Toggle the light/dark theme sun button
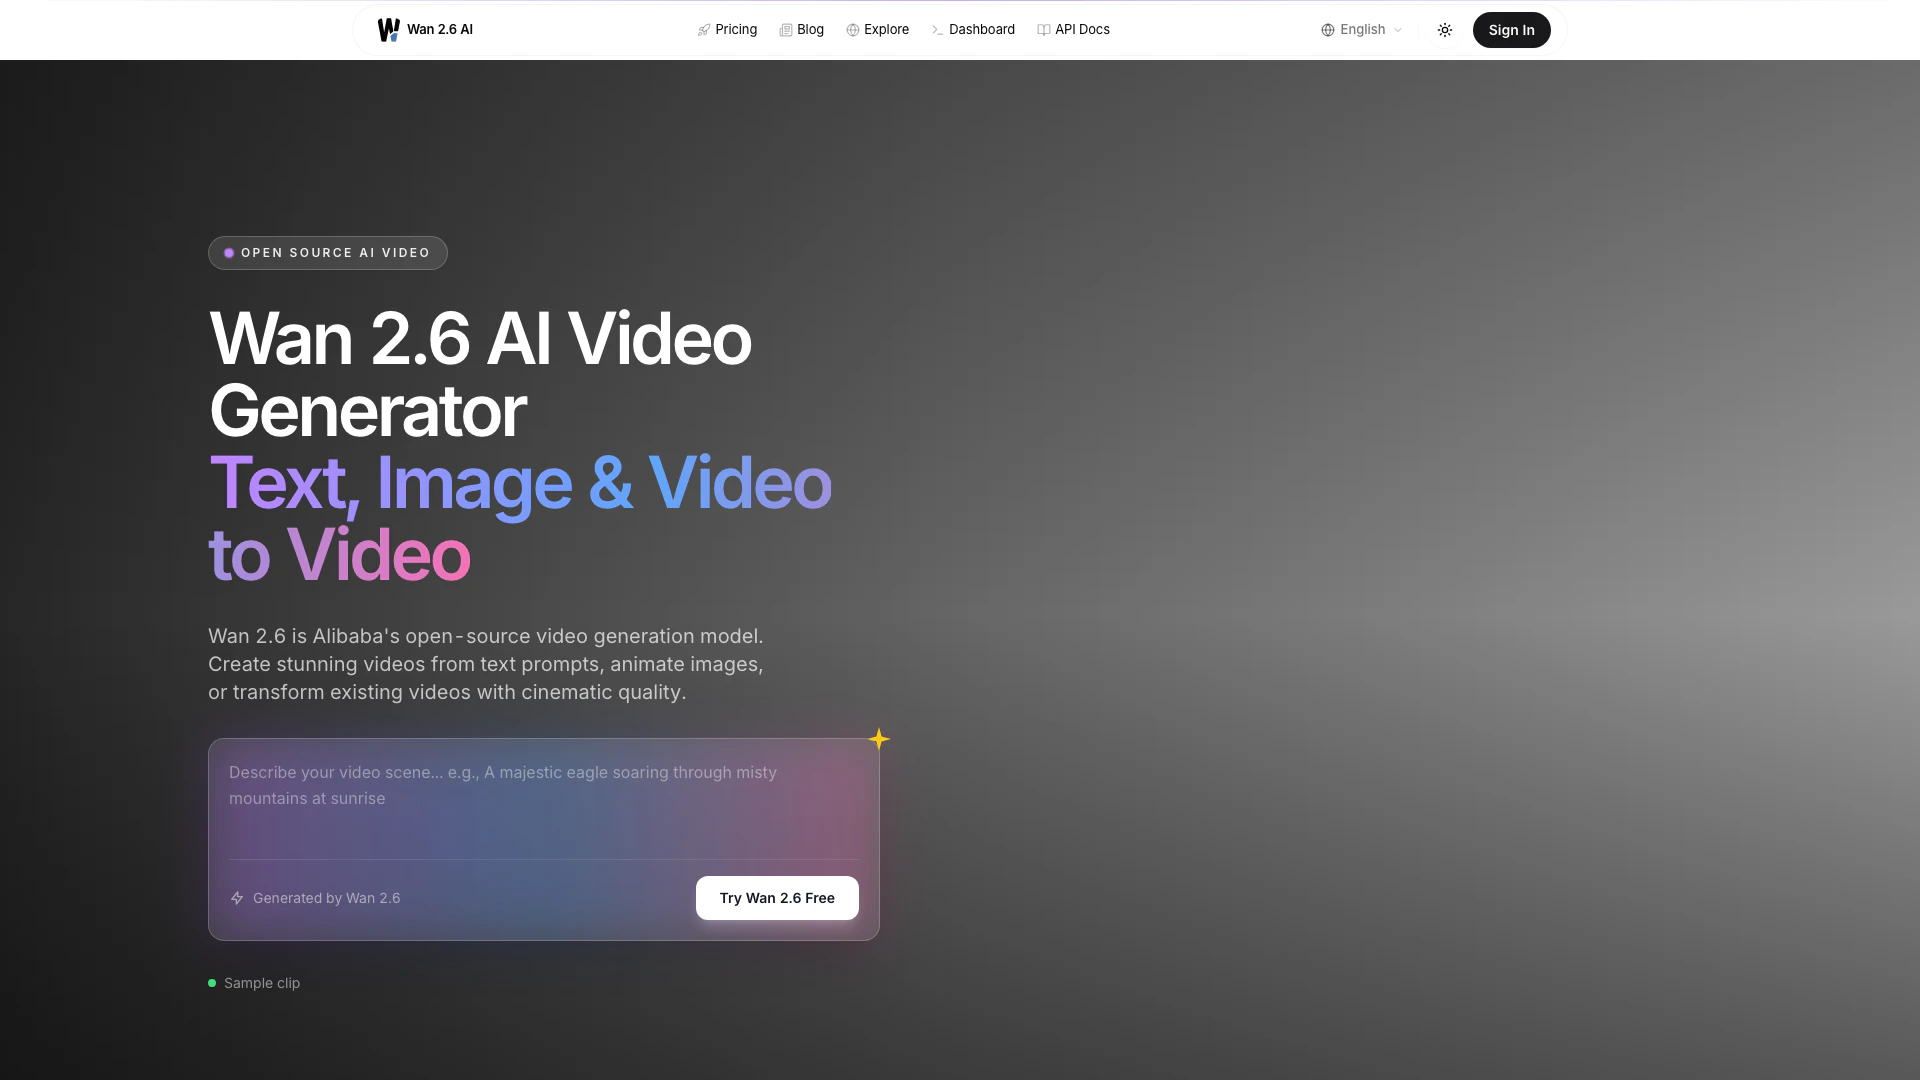 pos(1445,30)
